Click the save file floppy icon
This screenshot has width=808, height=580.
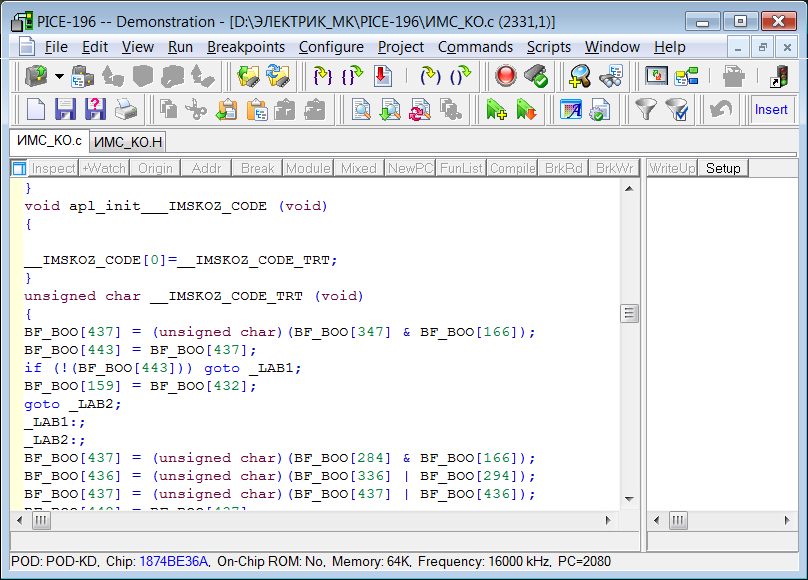pos(65,109)
